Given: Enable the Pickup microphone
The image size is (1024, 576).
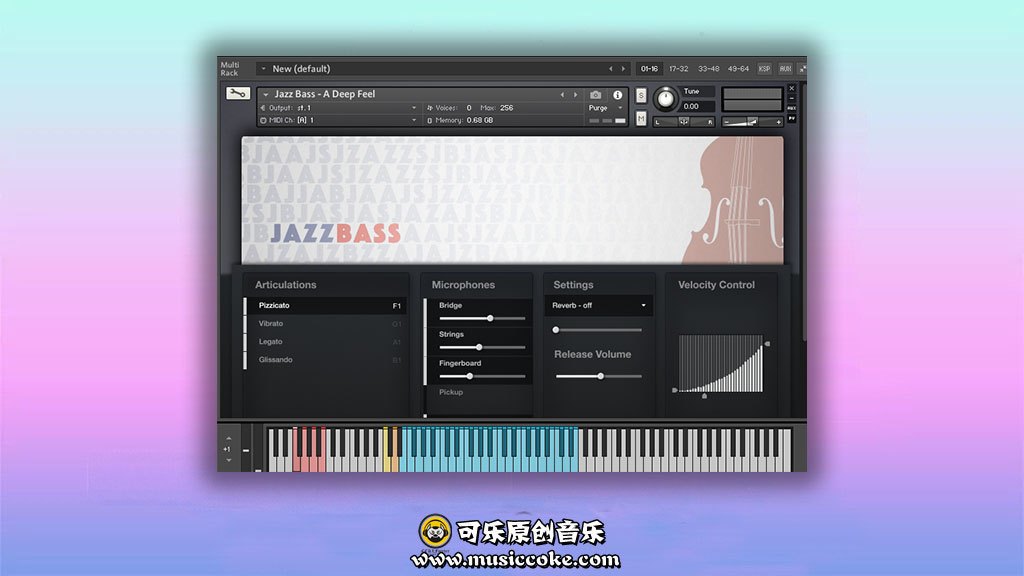Looking at the screenshot, I should [451, 392].
